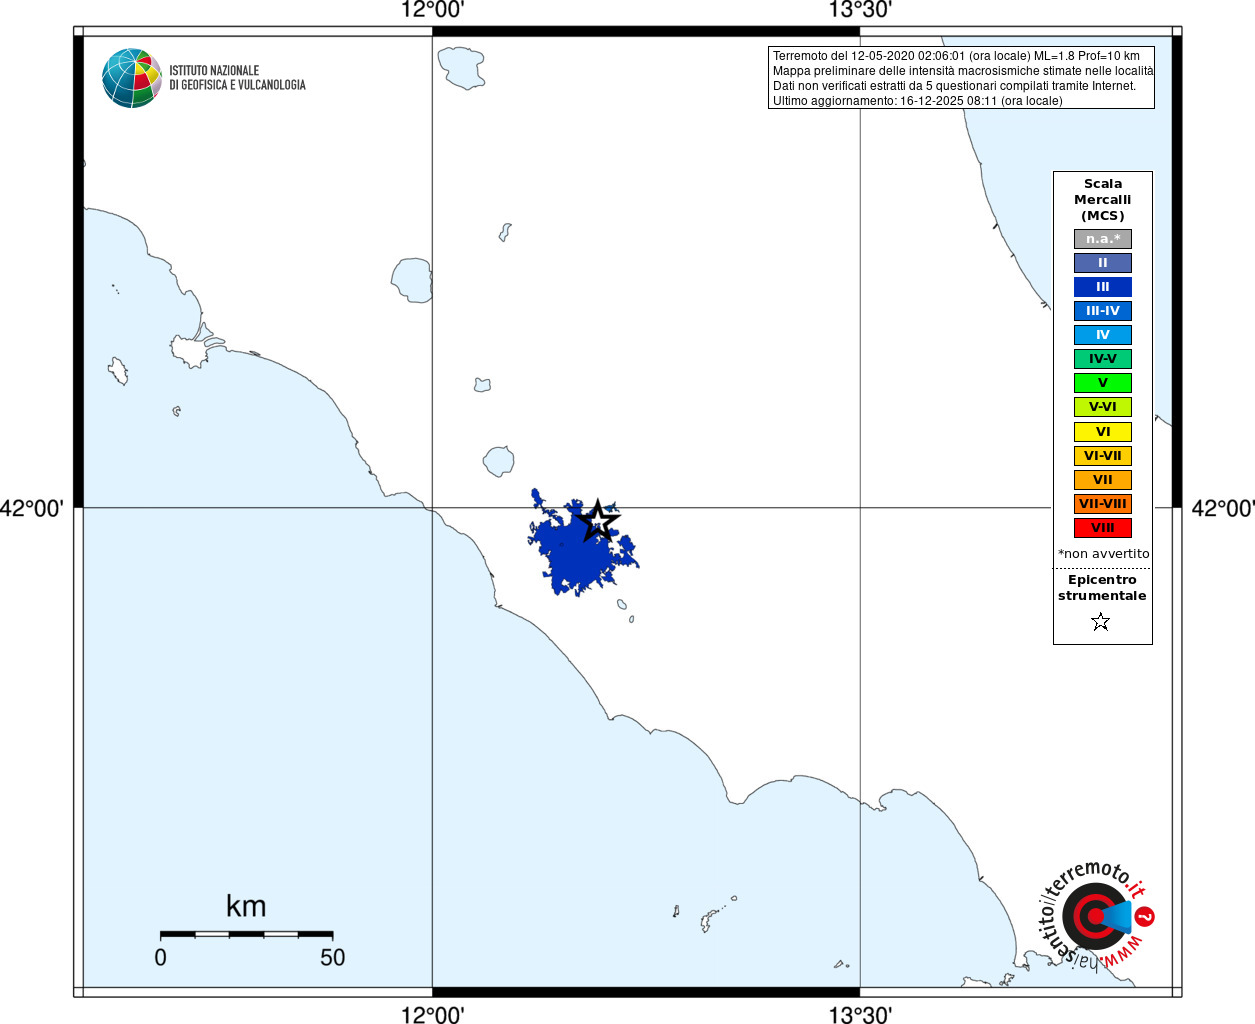Click the legend epicentro strumentale star
Viewport: 1255px width, 1024px height.
1101,622
